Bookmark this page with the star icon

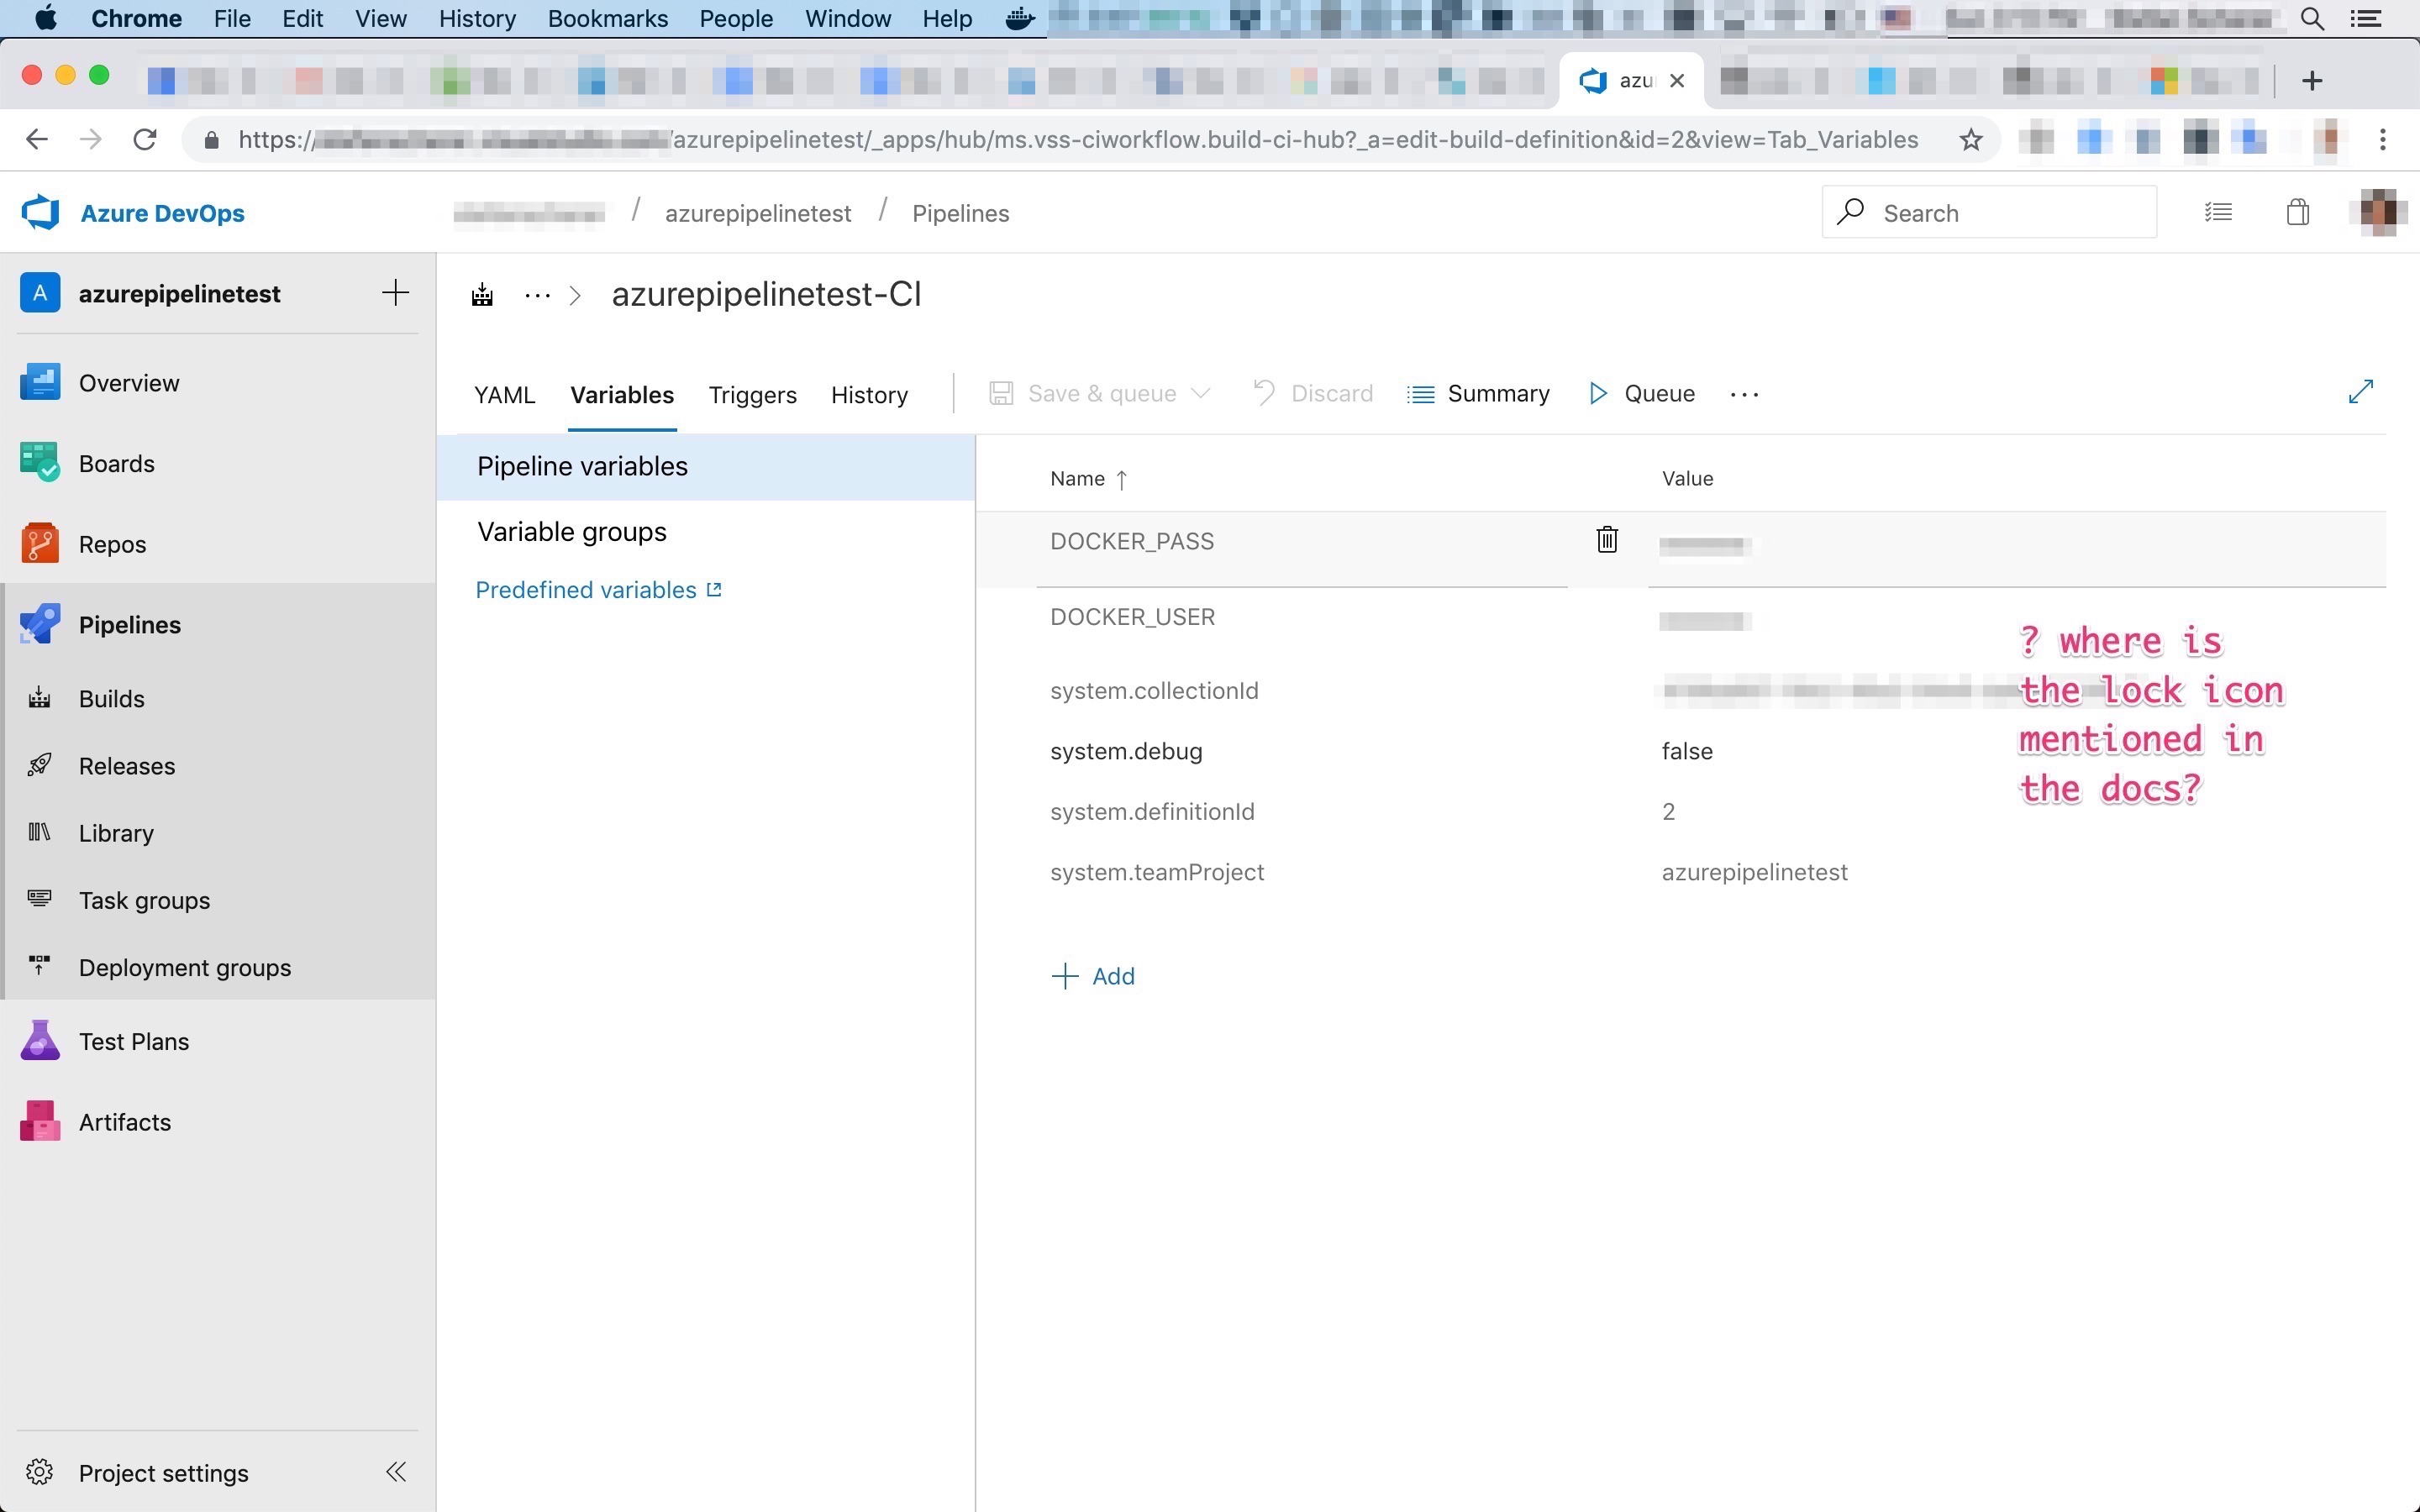click(1970, 140)
